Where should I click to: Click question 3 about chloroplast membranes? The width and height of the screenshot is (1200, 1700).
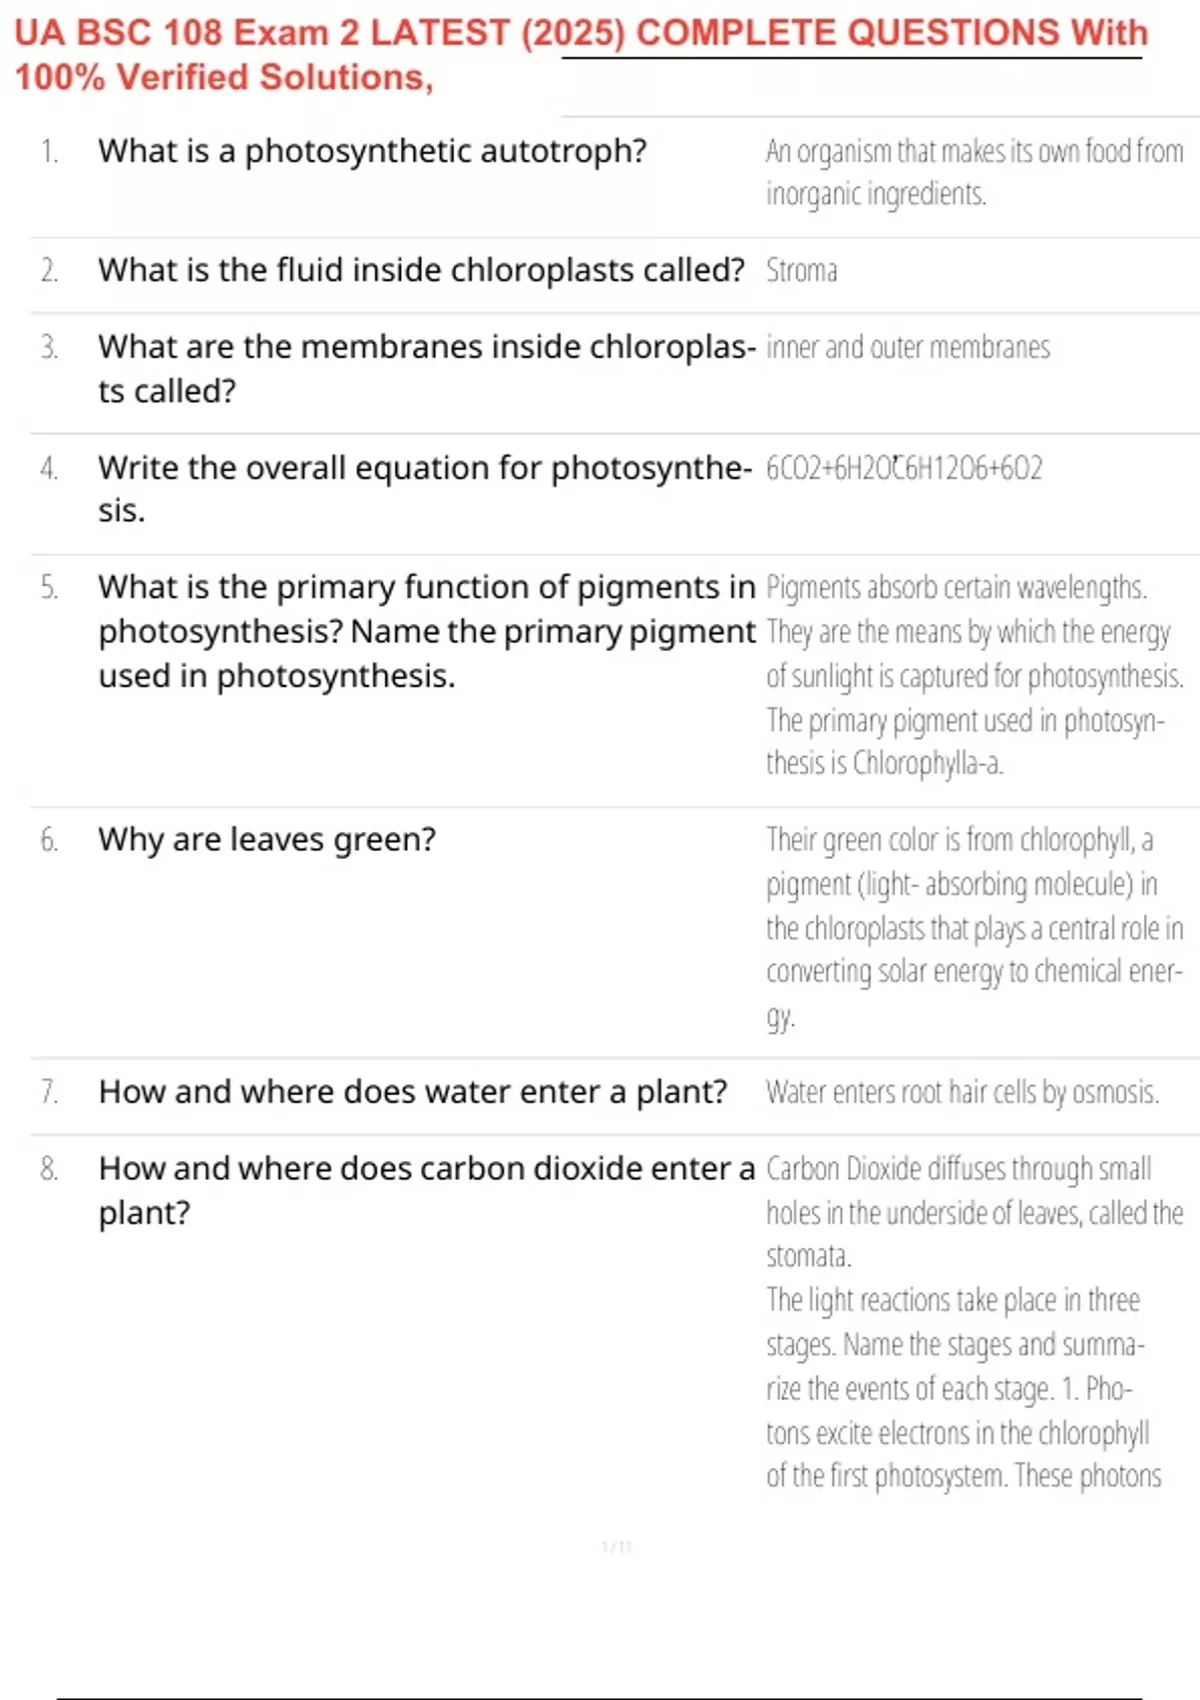(x=425, y=368)
